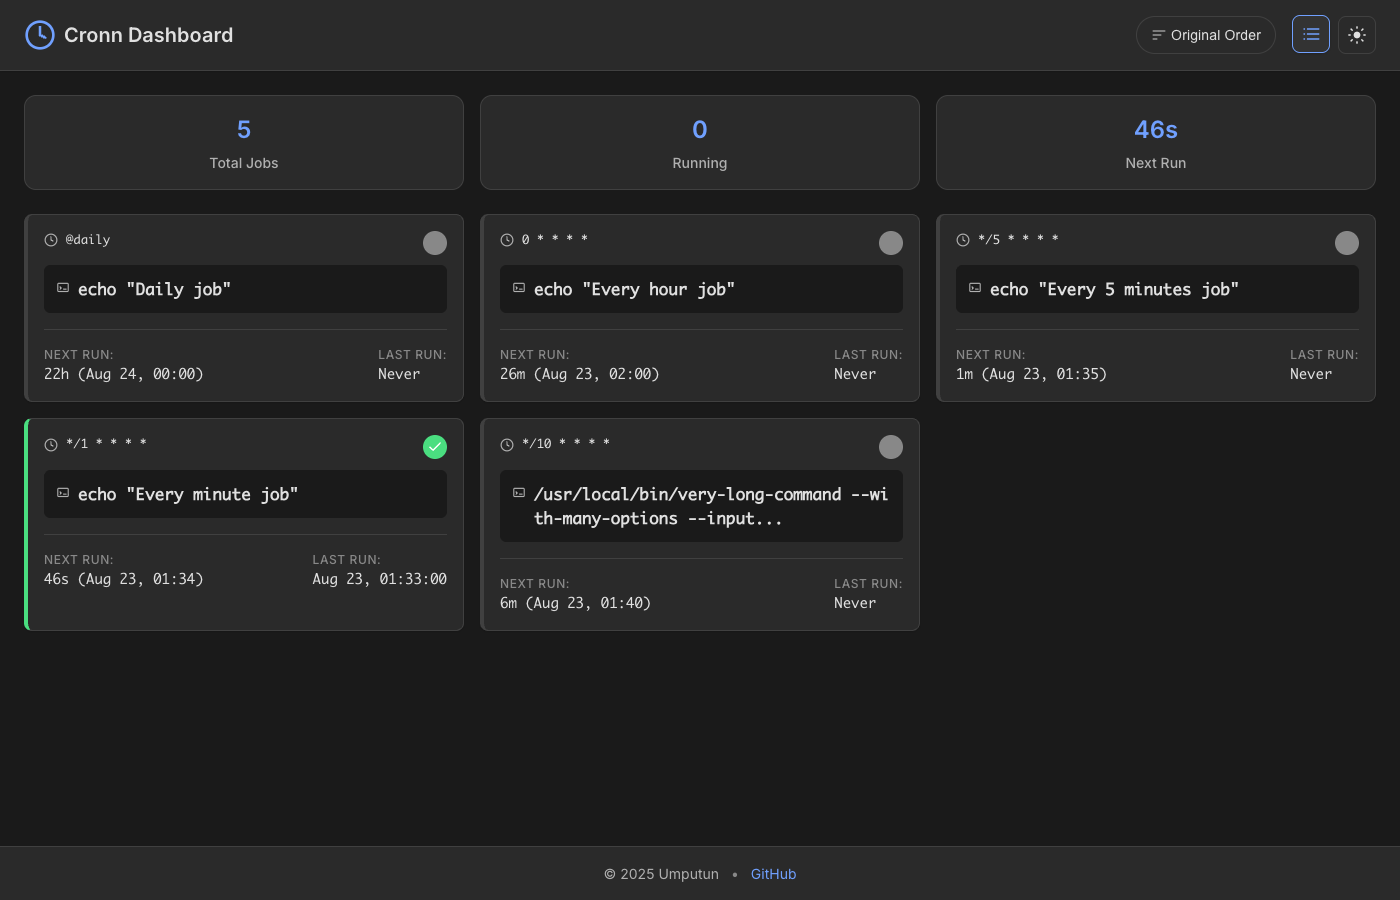Toggle the list view layout button
The height and width of the screenshot is (900, 1400).
pos(1311,34)
